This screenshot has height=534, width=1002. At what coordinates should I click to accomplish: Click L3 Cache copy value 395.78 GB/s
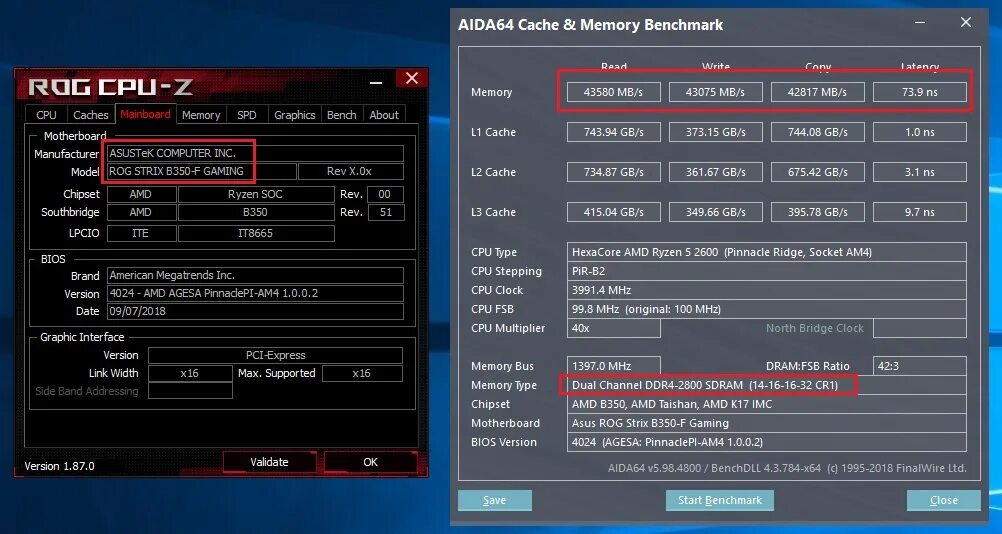tap(818, 212)
